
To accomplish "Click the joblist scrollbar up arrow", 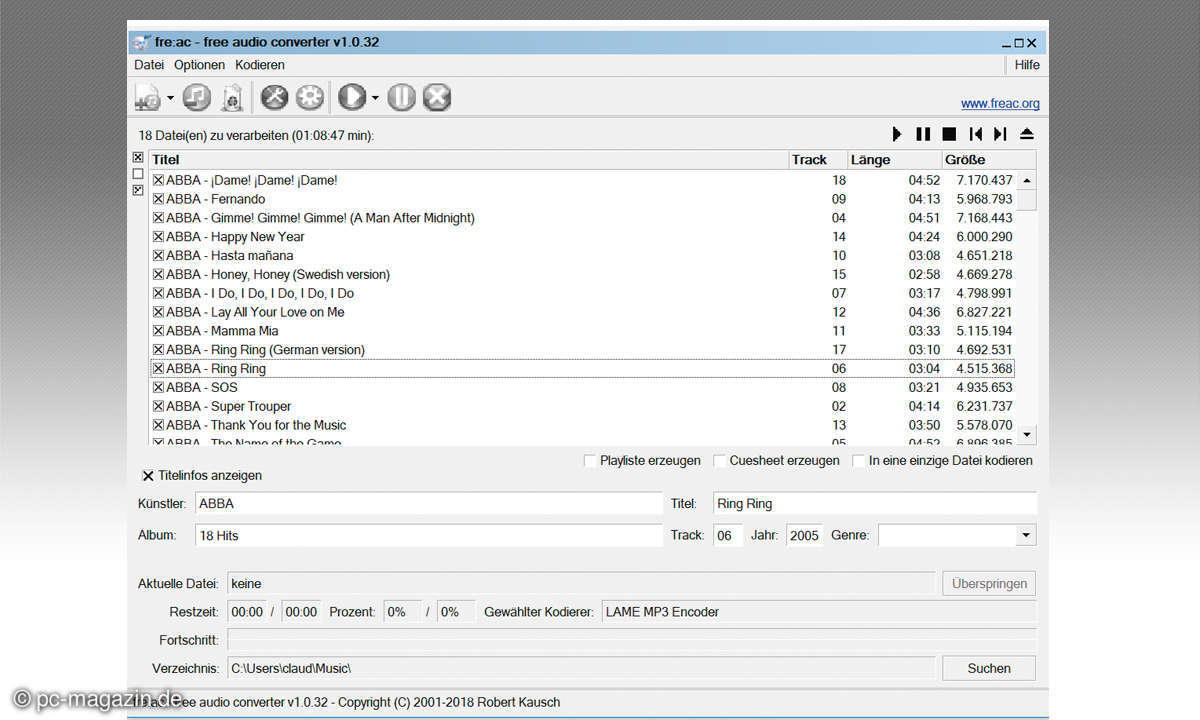I will (1027, 180).
